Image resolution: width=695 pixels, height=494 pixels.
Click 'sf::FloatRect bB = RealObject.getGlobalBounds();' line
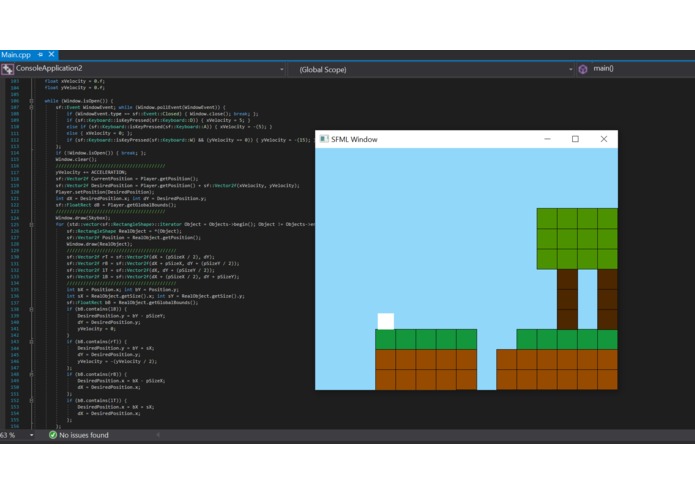click(x=132, y=303)
